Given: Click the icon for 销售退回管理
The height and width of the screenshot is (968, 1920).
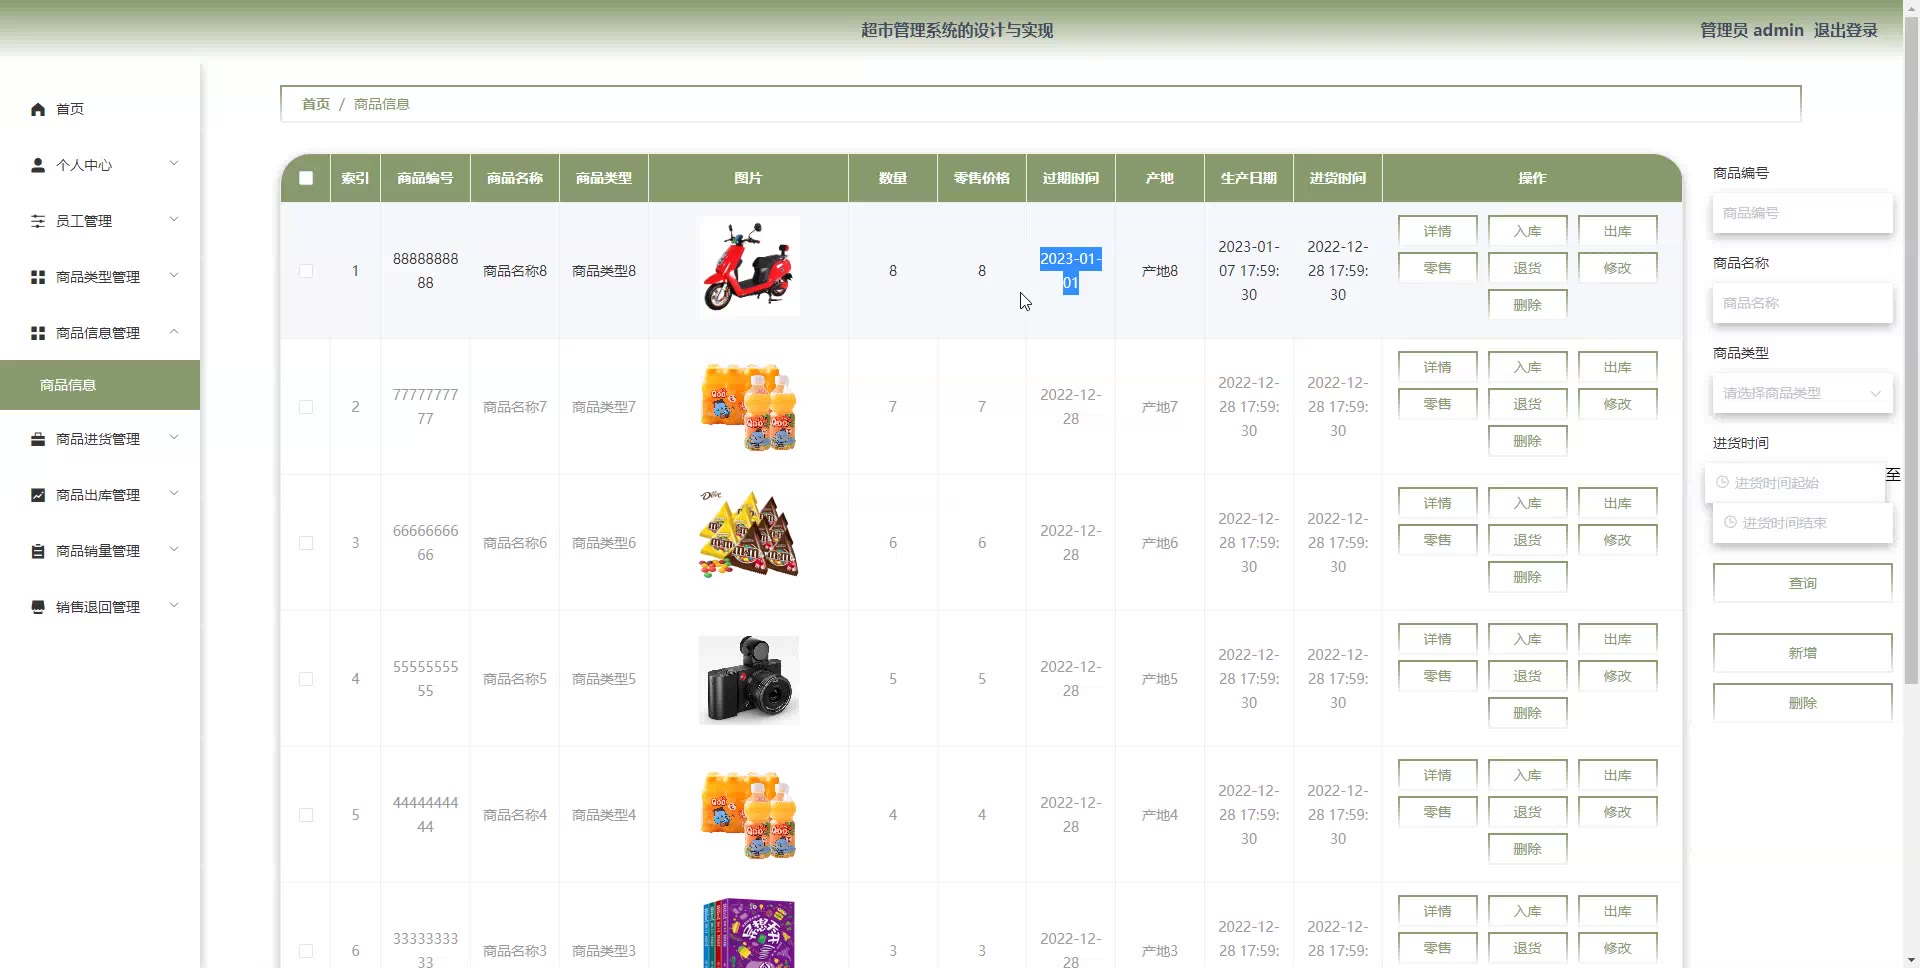Looking at the screenshot, I should [38, 607].
